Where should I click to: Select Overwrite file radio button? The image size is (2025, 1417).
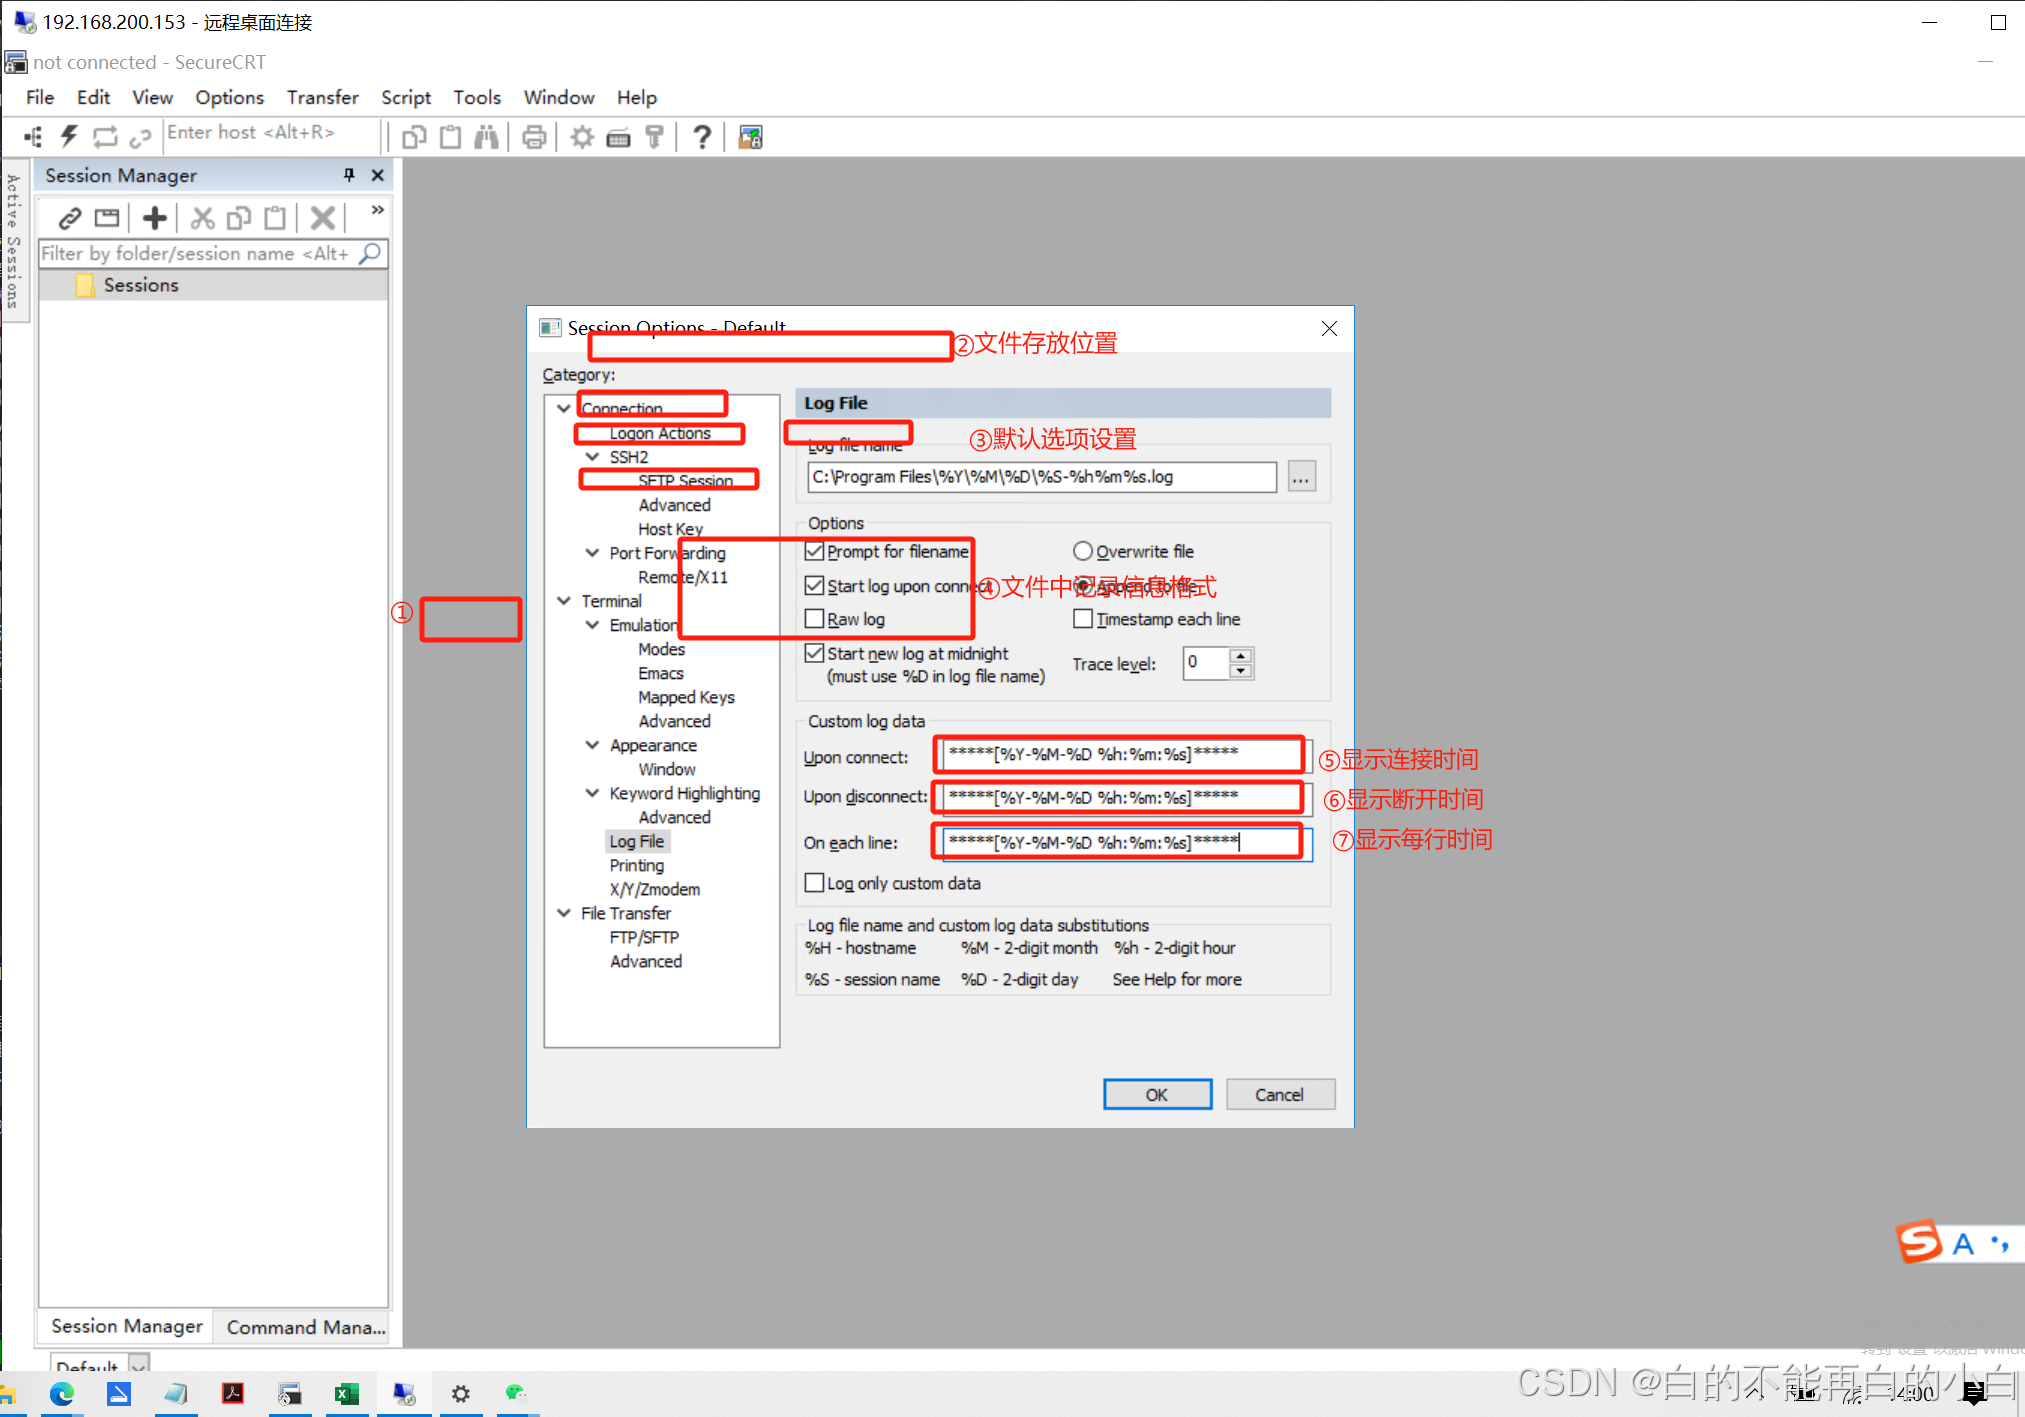click(1082, 551)
